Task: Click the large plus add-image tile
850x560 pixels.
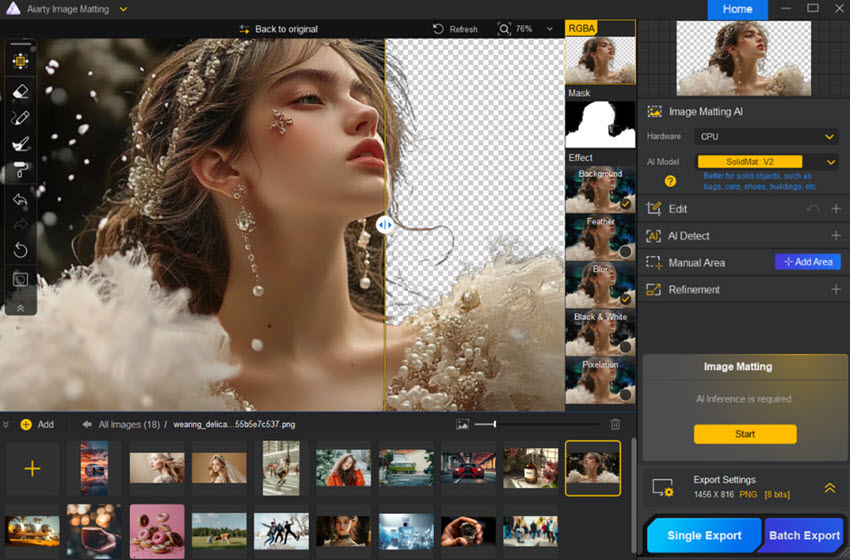Action: tap(33, 468)
